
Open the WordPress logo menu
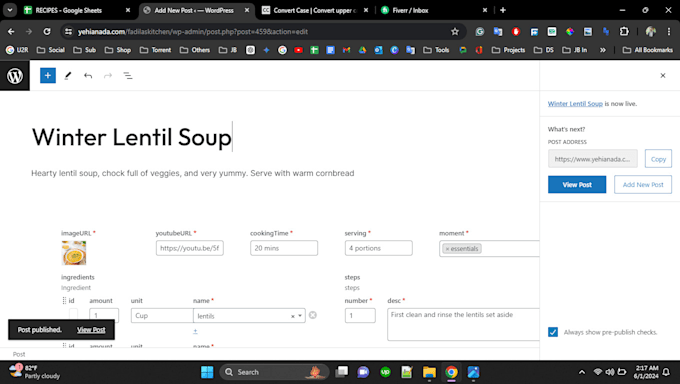pos(15,76)
